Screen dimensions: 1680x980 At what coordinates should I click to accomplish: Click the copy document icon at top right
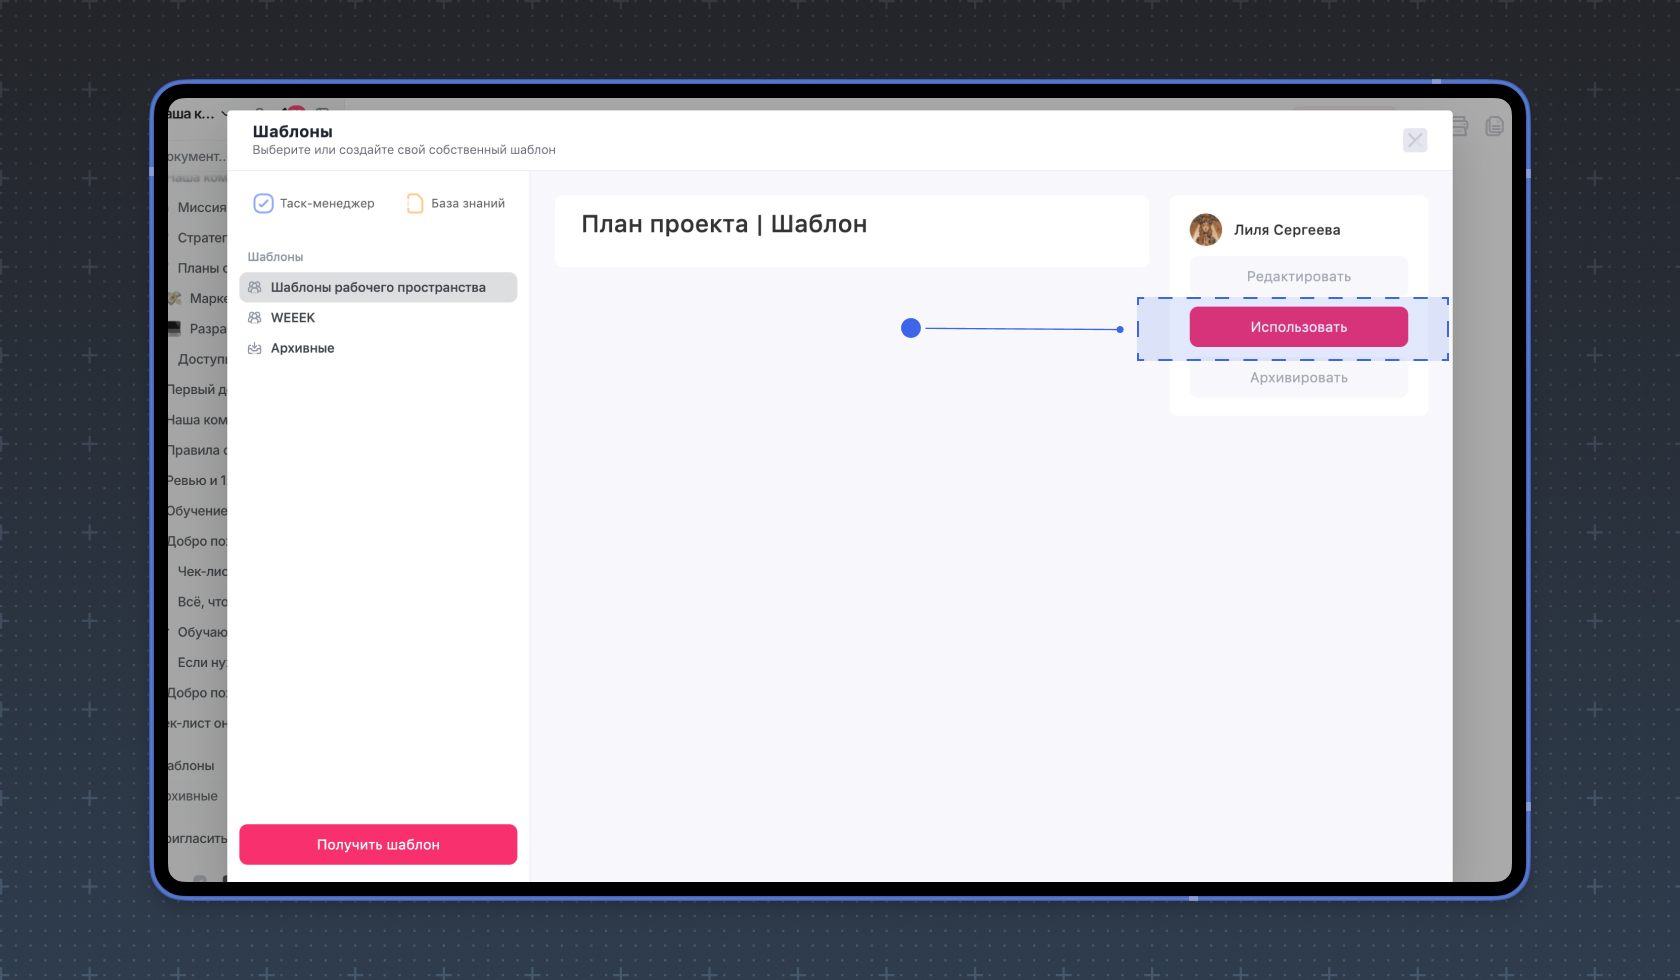pos(1494,127)
